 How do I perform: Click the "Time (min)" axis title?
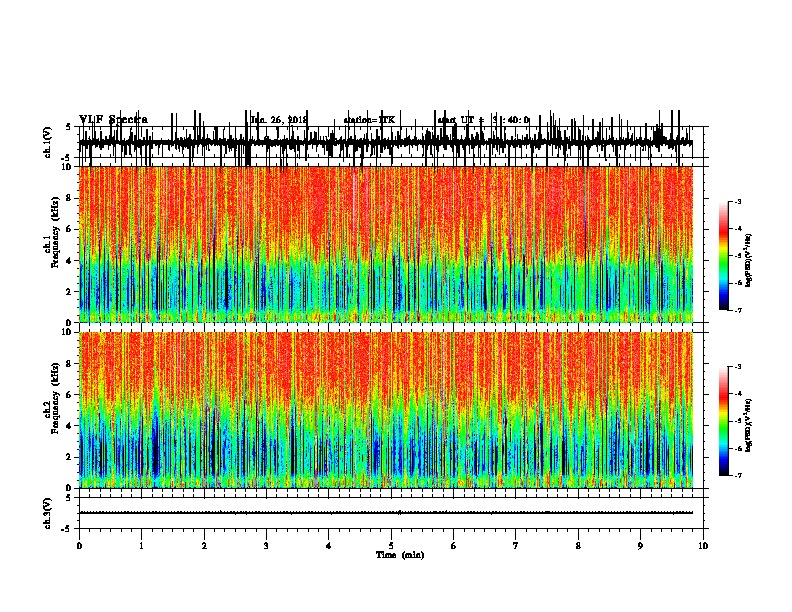[x=400, y=555]
